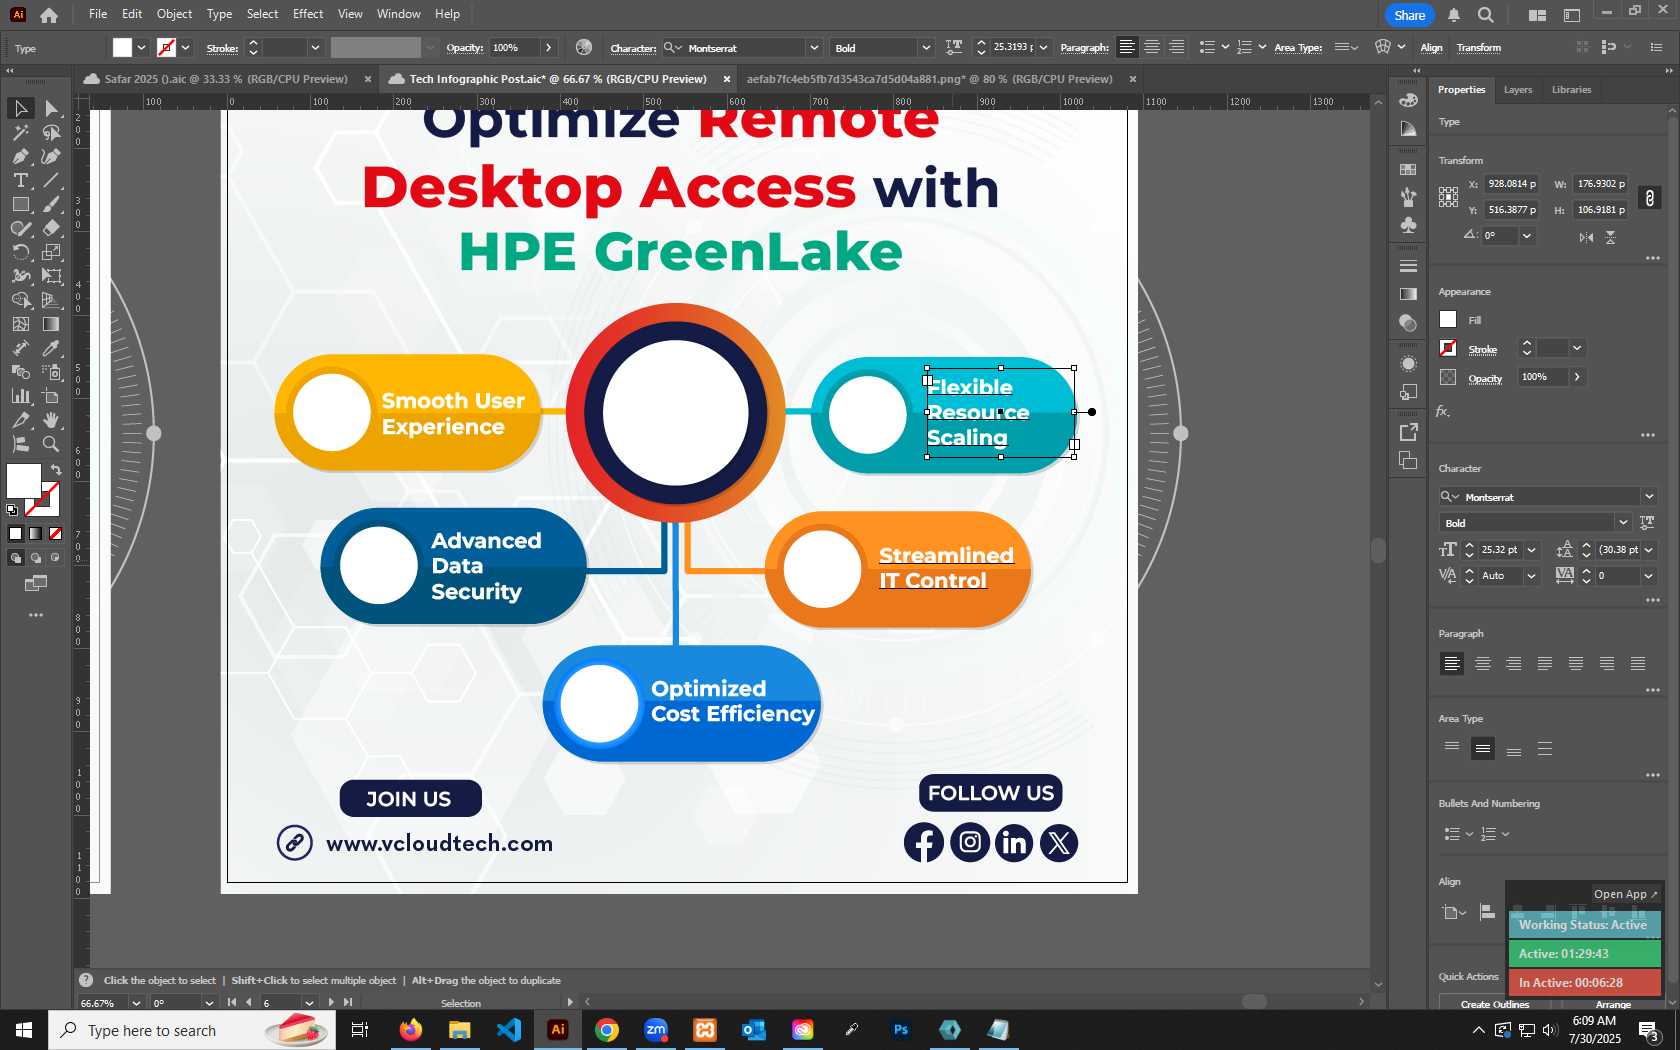Select the Zoom tool
The height and width of the screenshot is (1050, 1680).
51,444
